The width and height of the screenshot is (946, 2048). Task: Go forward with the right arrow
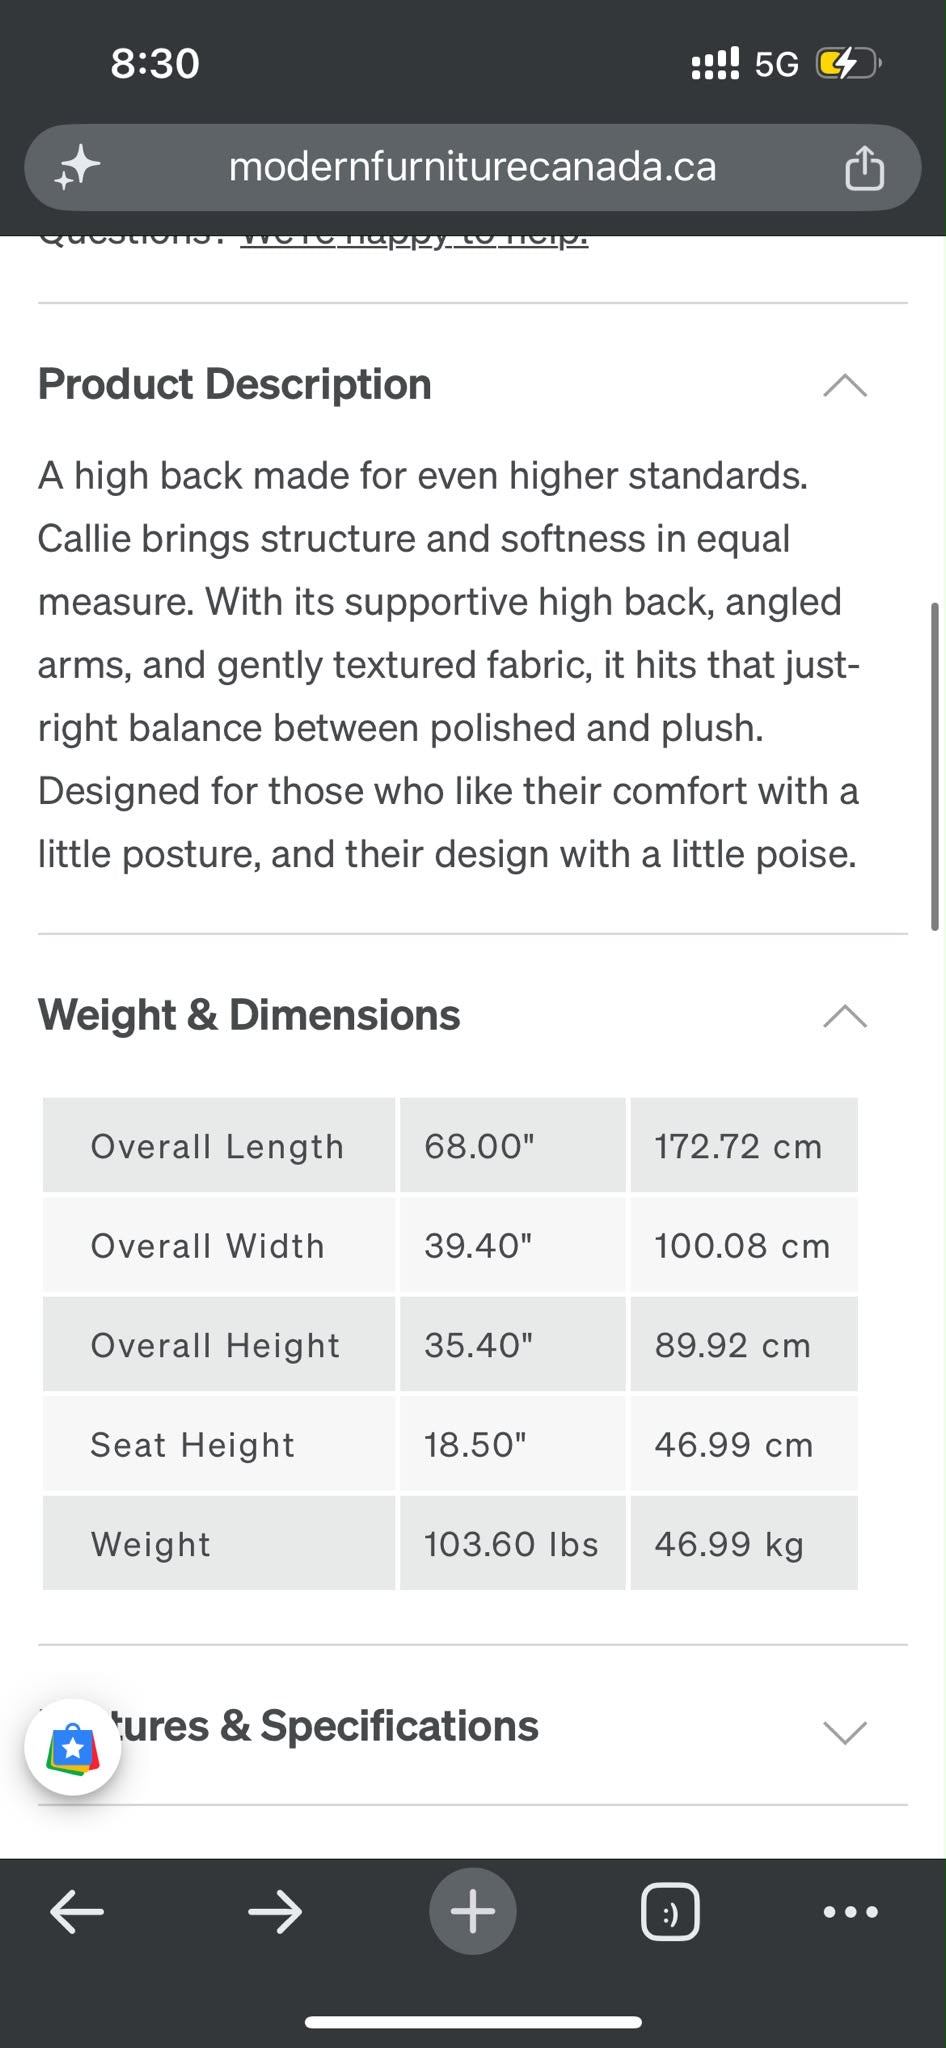(x=275, y=1912)
